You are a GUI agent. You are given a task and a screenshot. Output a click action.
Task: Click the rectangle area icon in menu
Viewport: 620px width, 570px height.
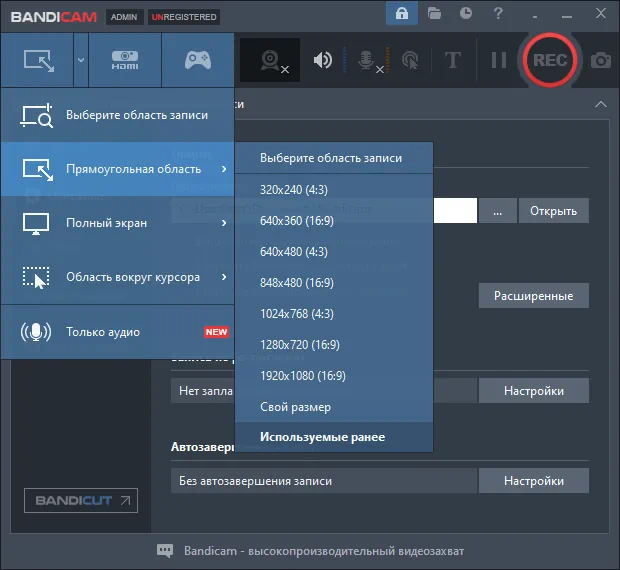click(x=38, y=170)
